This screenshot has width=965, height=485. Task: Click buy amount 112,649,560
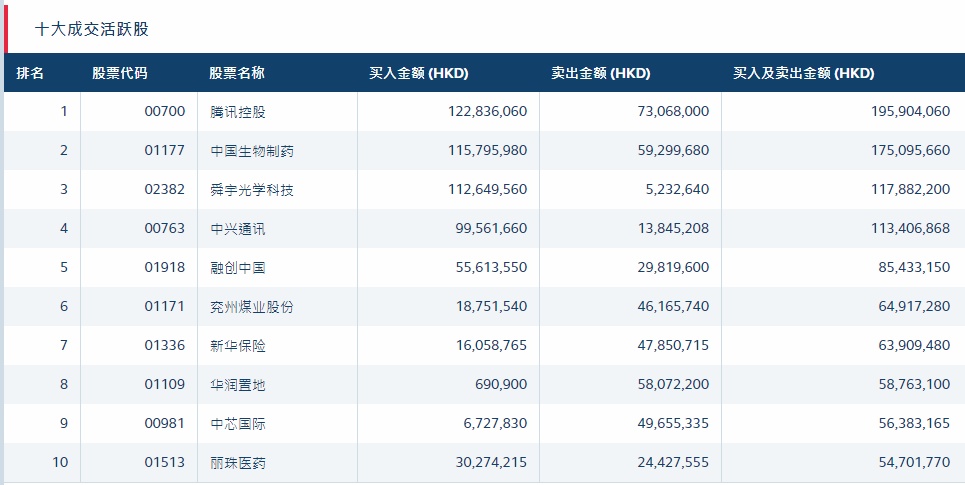pos(487,189)
